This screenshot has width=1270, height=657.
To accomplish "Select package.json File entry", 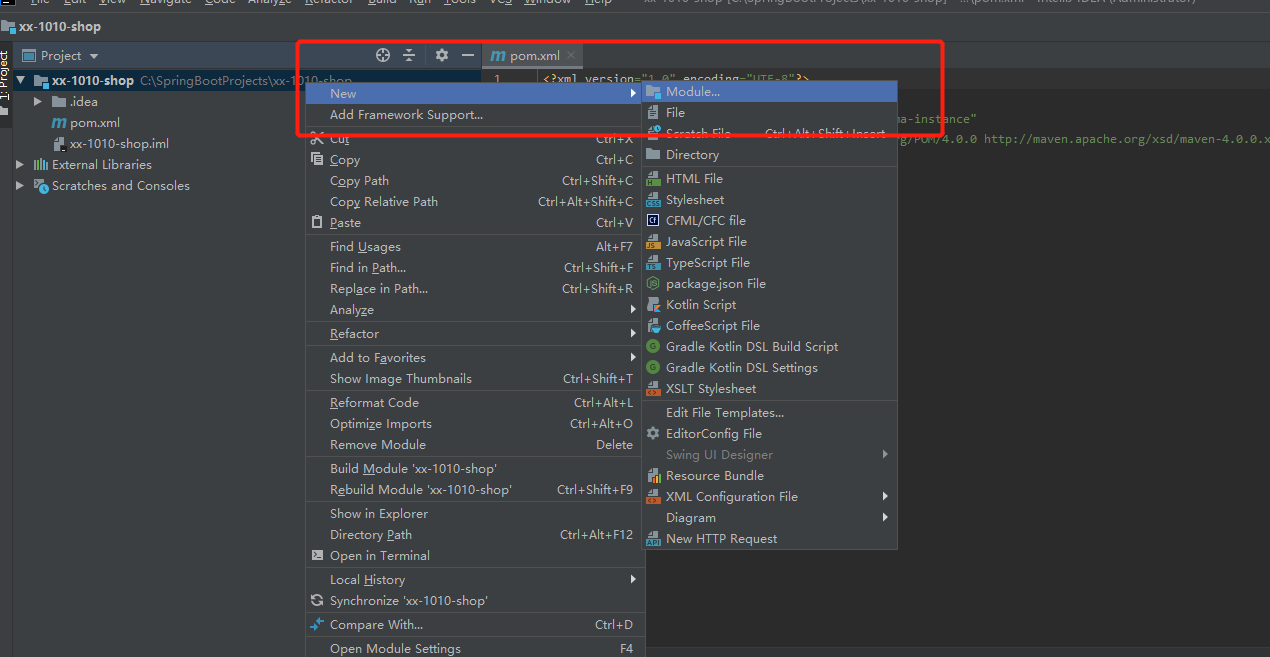I will [769, 283].
